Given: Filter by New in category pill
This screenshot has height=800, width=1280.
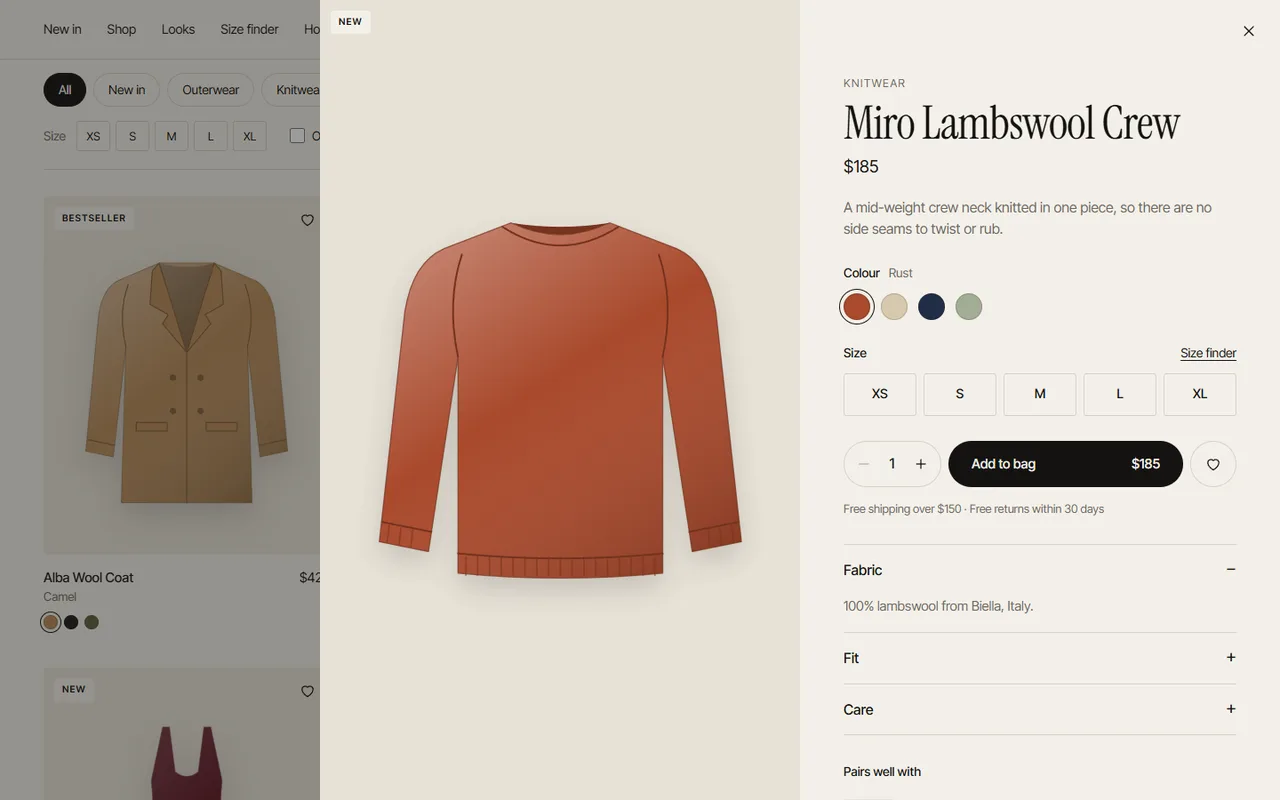Looking at the screenshot, I should click(127, 90).
